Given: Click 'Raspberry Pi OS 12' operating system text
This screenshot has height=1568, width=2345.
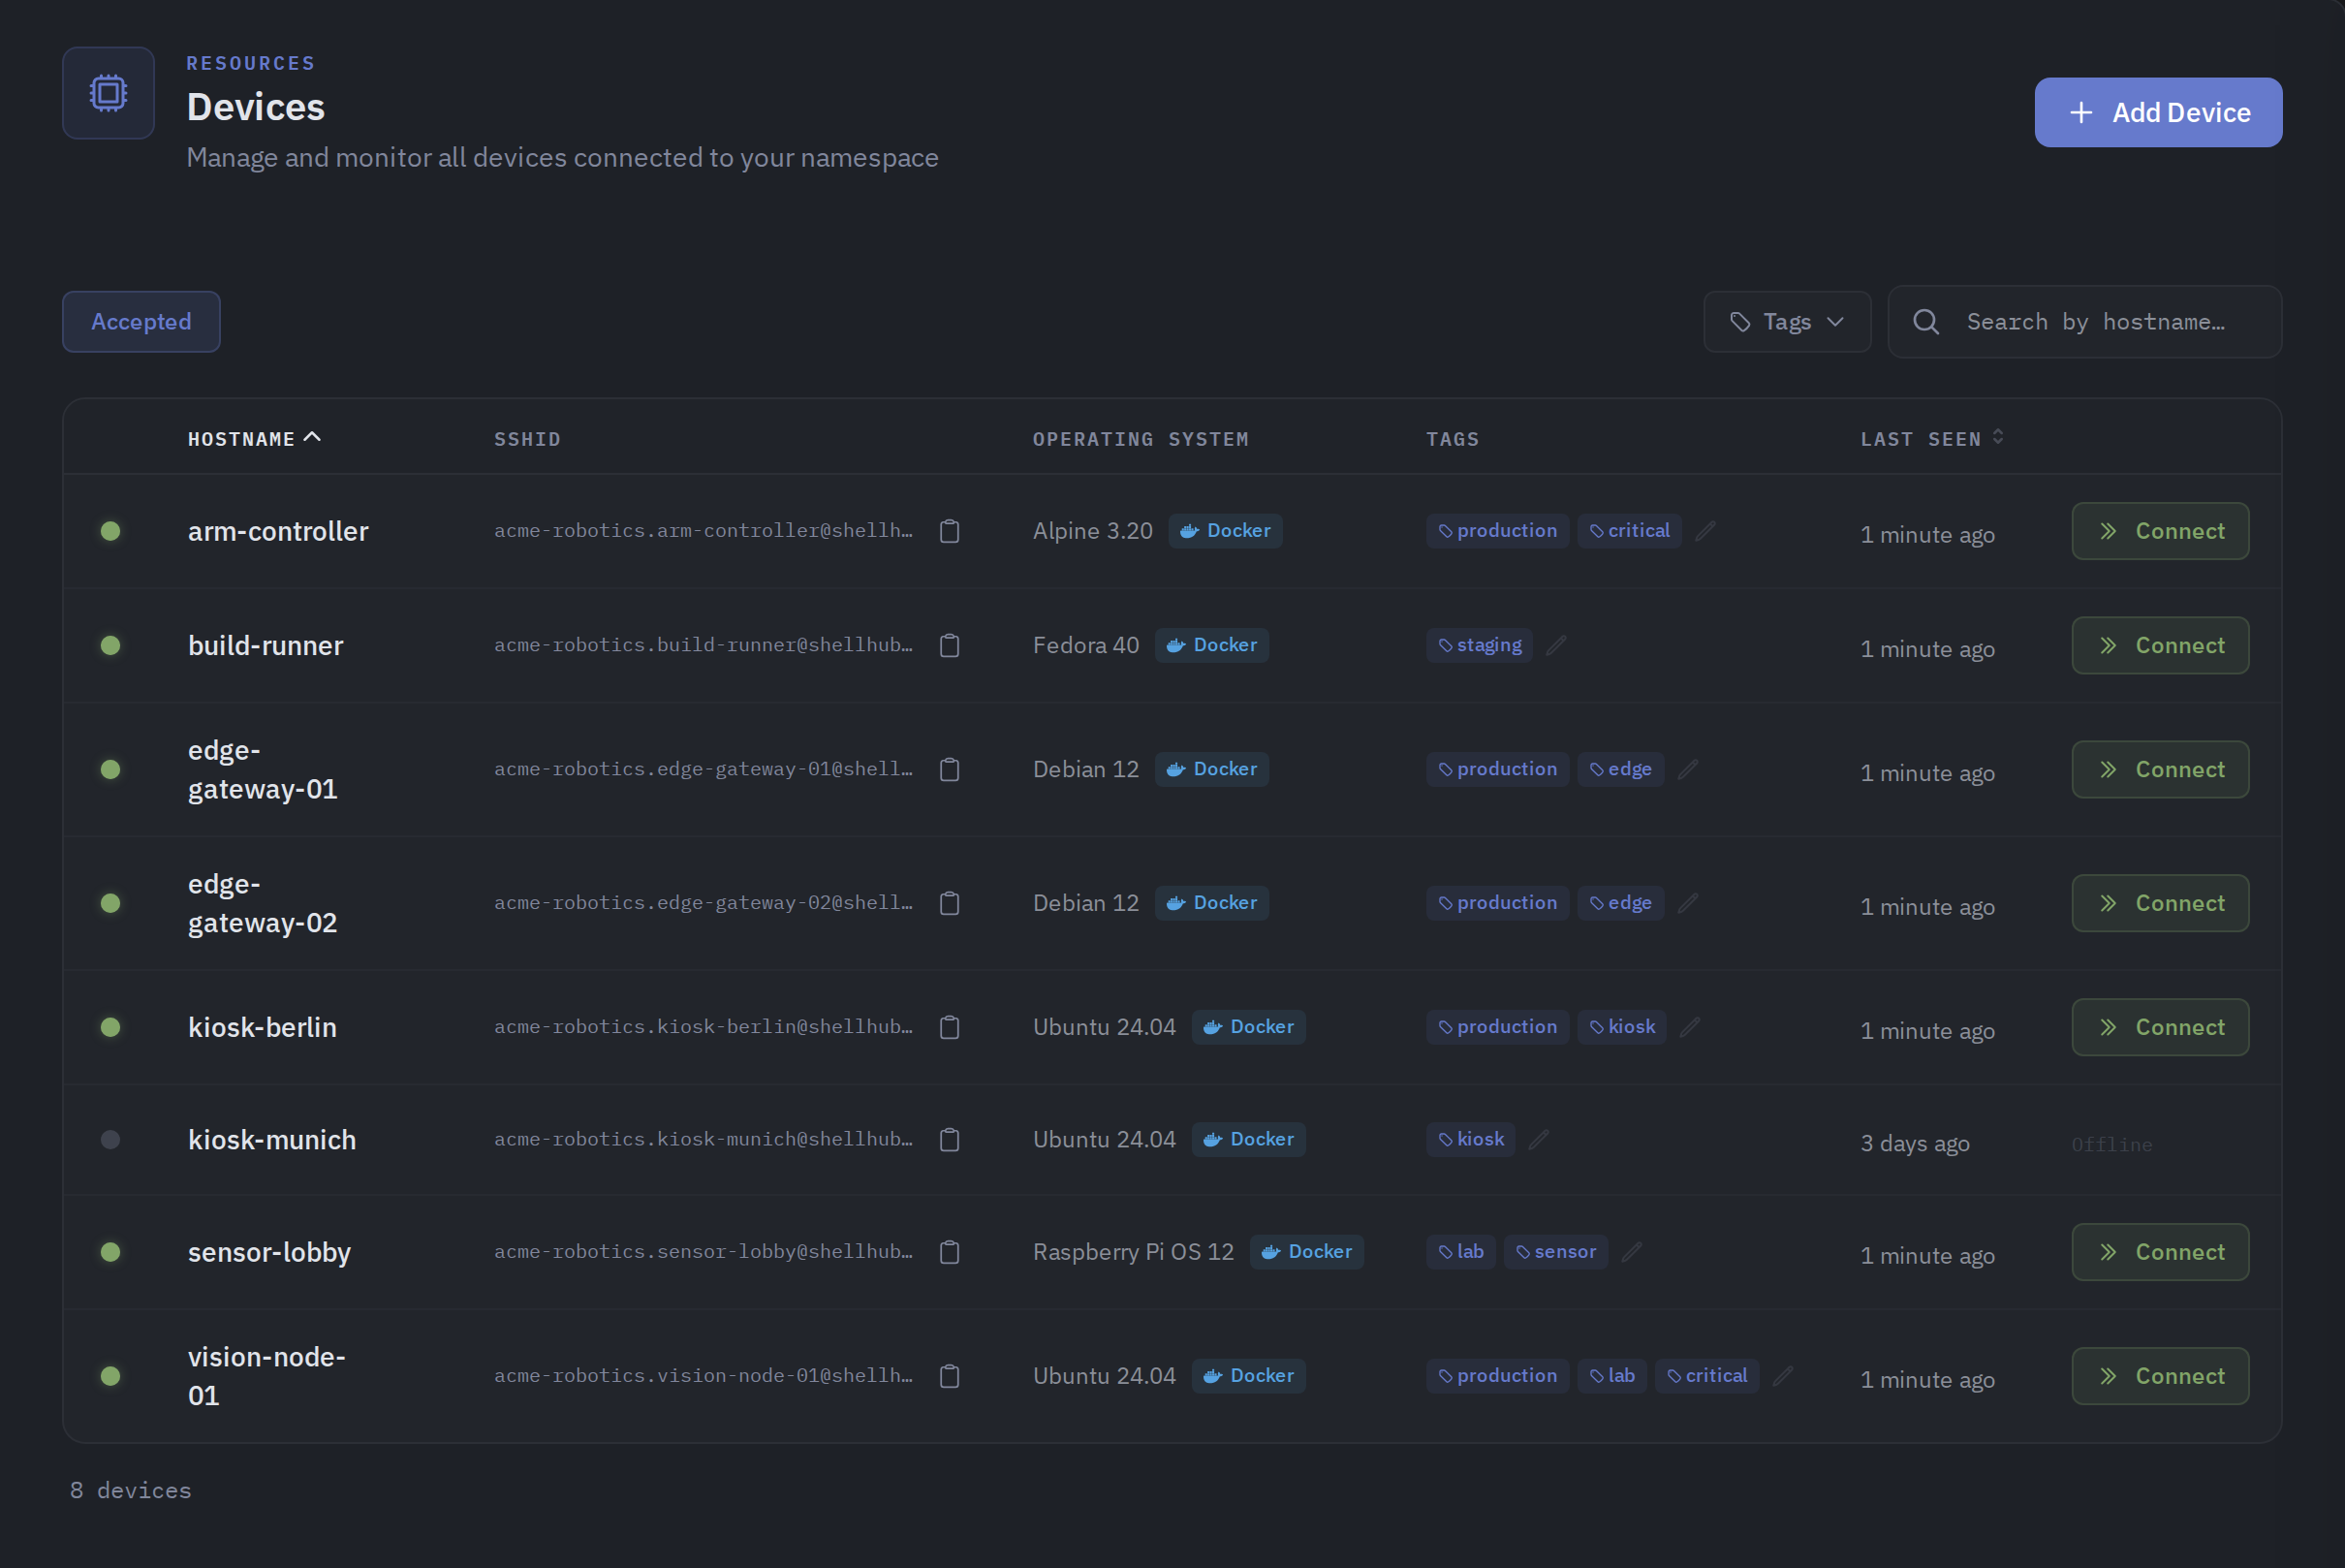Looking at the screenshot, I should (x=1133, y=1251).
